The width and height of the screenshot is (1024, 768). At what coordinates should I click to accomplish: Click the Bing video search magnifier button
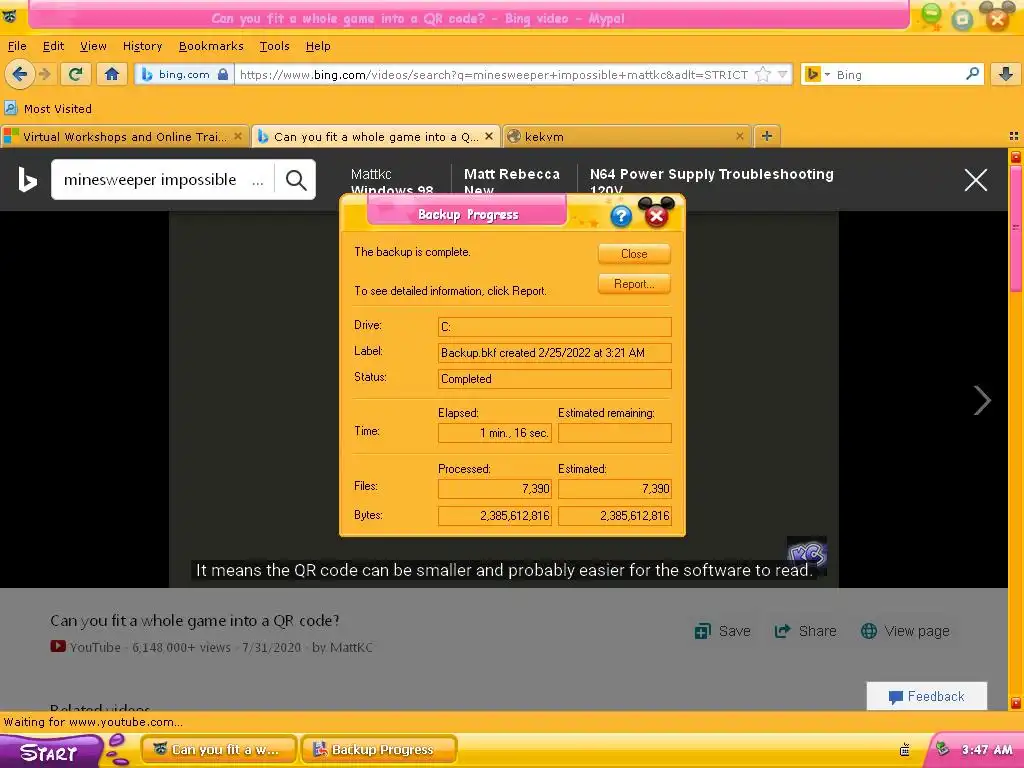point(296,180)
